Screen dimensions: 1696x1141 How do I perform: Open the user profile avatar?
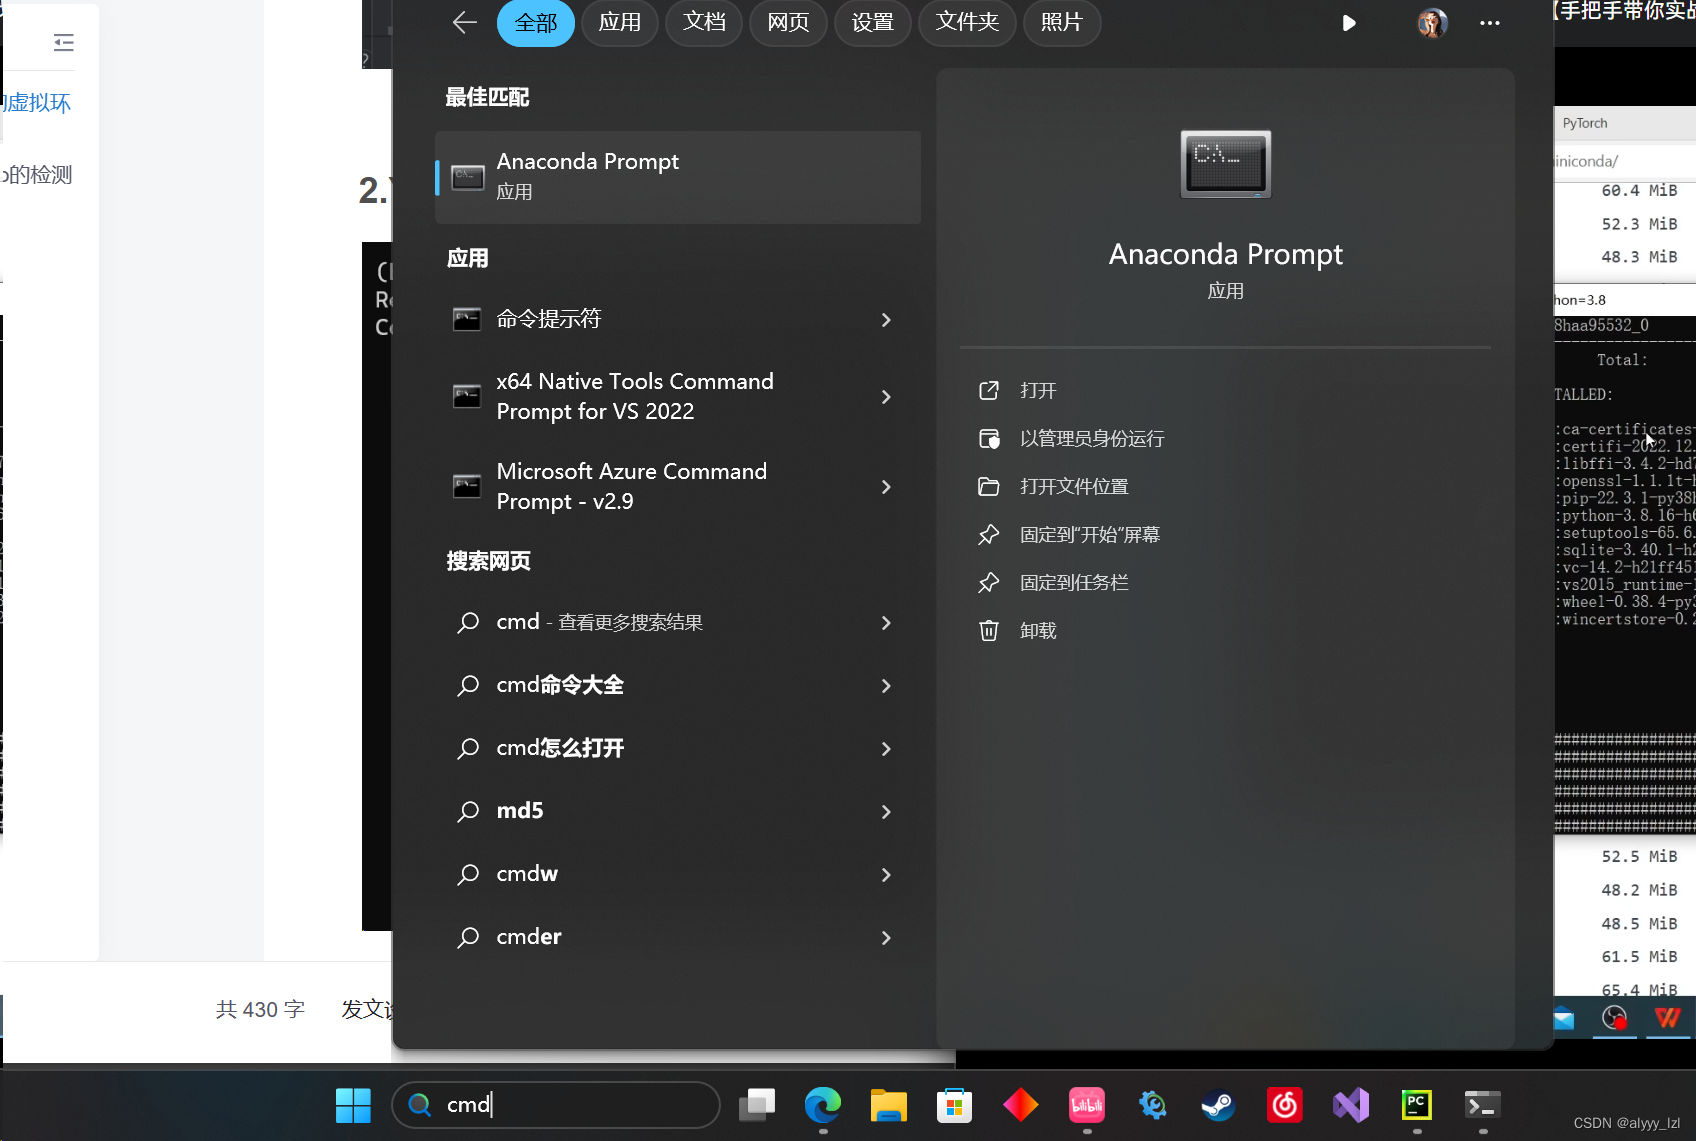point(1432,22)
